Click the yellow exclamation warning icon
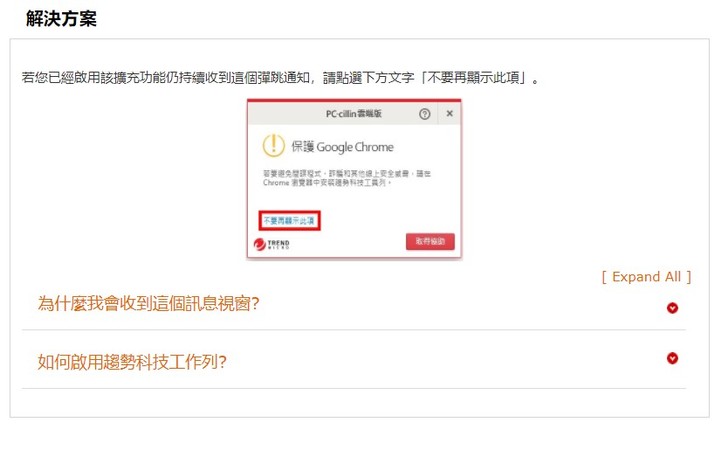 pyautogui.click(x=273, y=145)
